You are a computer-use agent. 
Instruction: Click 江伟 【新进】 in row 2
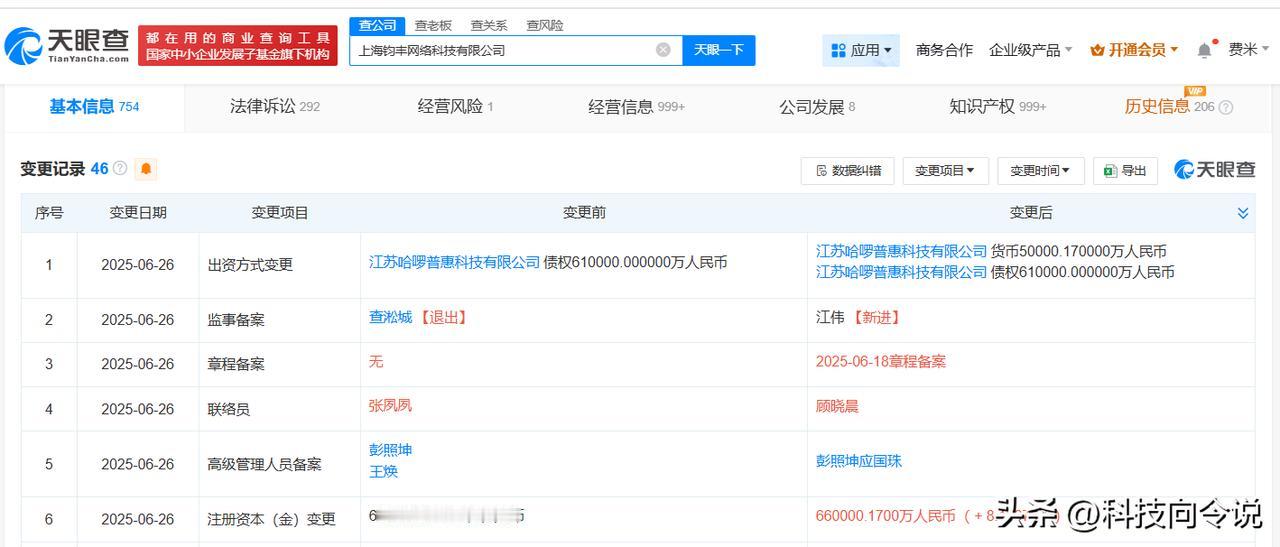pos(858,317)
